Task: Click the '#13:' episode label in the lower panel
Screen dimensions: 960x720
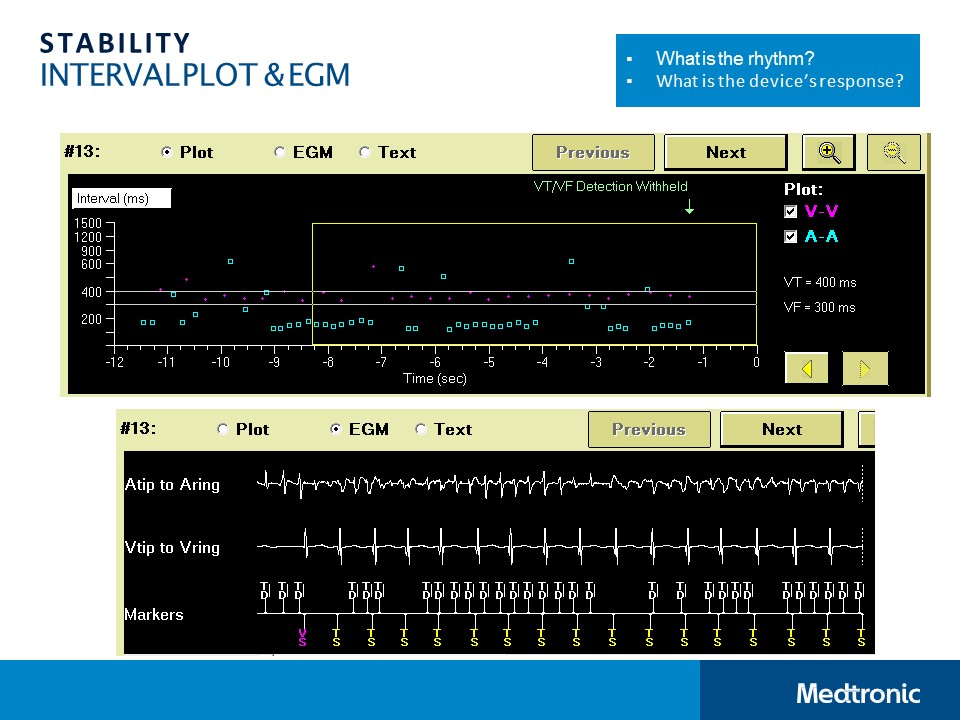Action: [x=138, y=427]
